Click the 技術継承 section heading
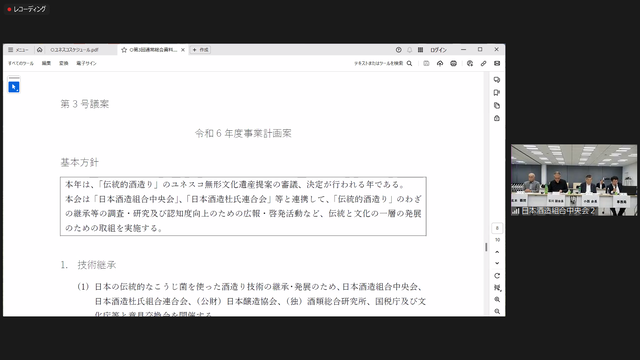Screen dimensions: 640x360 [97, 265]
